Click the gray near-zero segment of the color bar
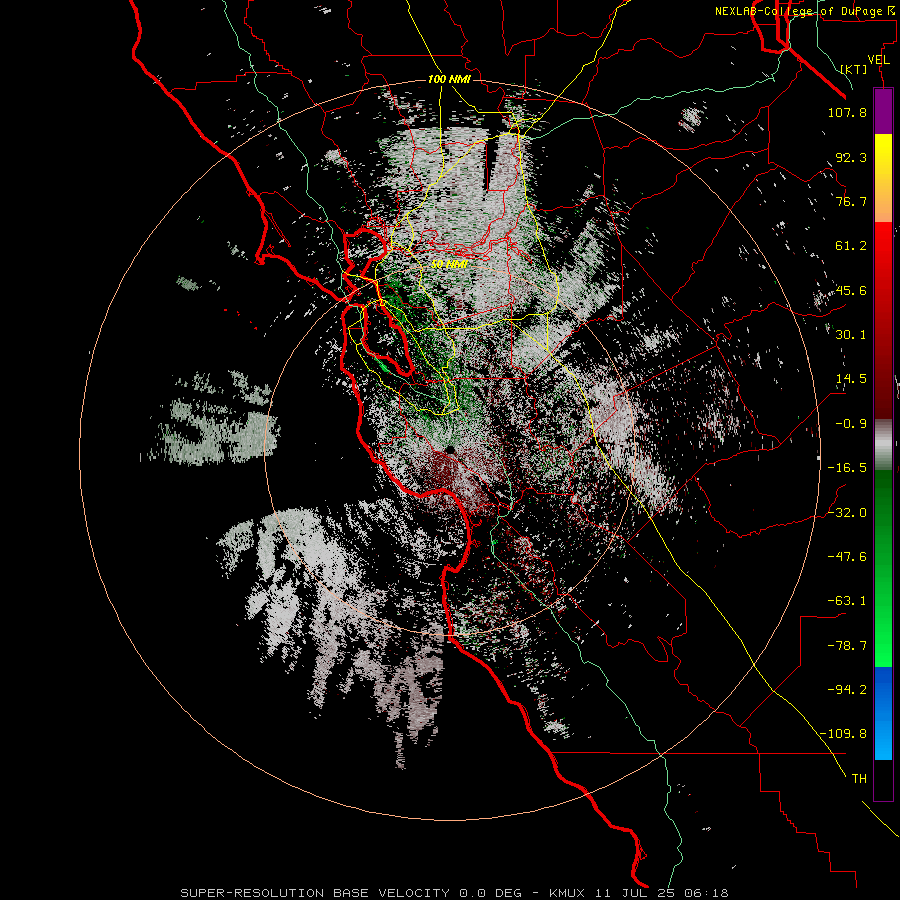The width and height of the screenshot is (900, 900). click(x=883, y=445)
